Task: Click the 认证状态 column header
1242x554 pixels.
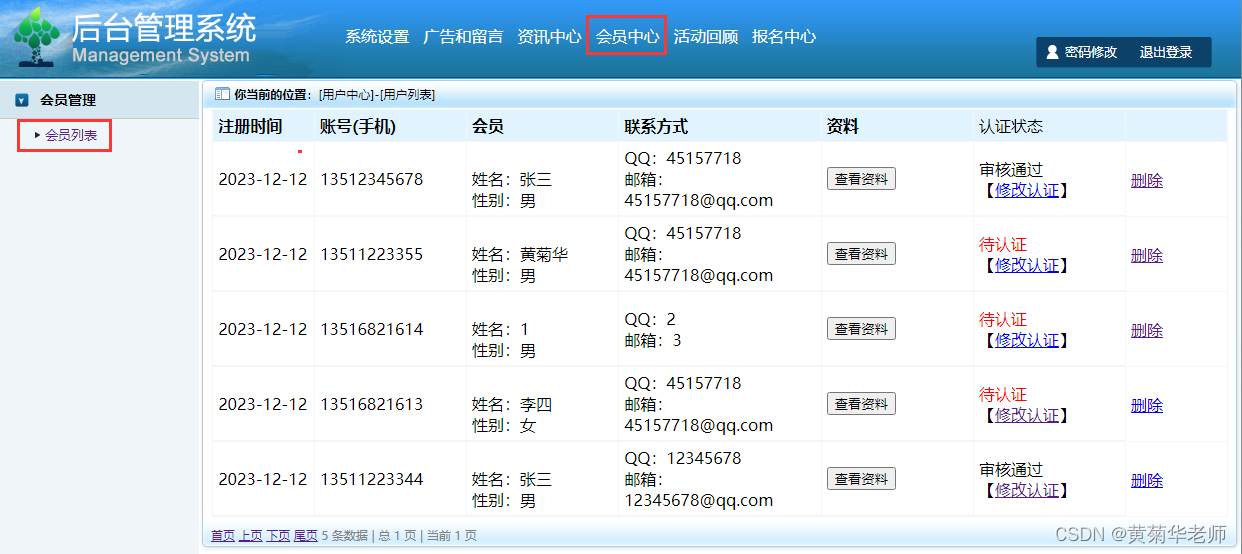Action: tap(1011, 127)
